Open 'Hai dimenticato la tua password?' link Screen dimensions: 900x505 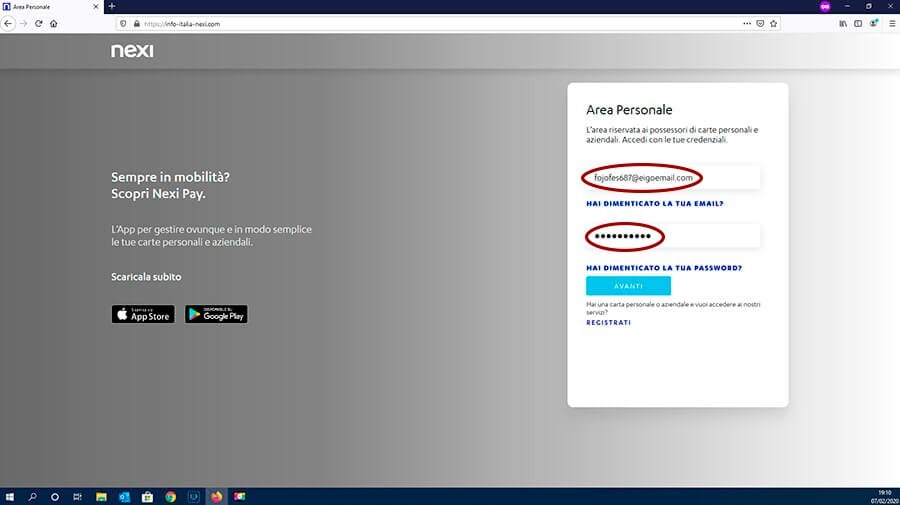[x=664, y=268]
